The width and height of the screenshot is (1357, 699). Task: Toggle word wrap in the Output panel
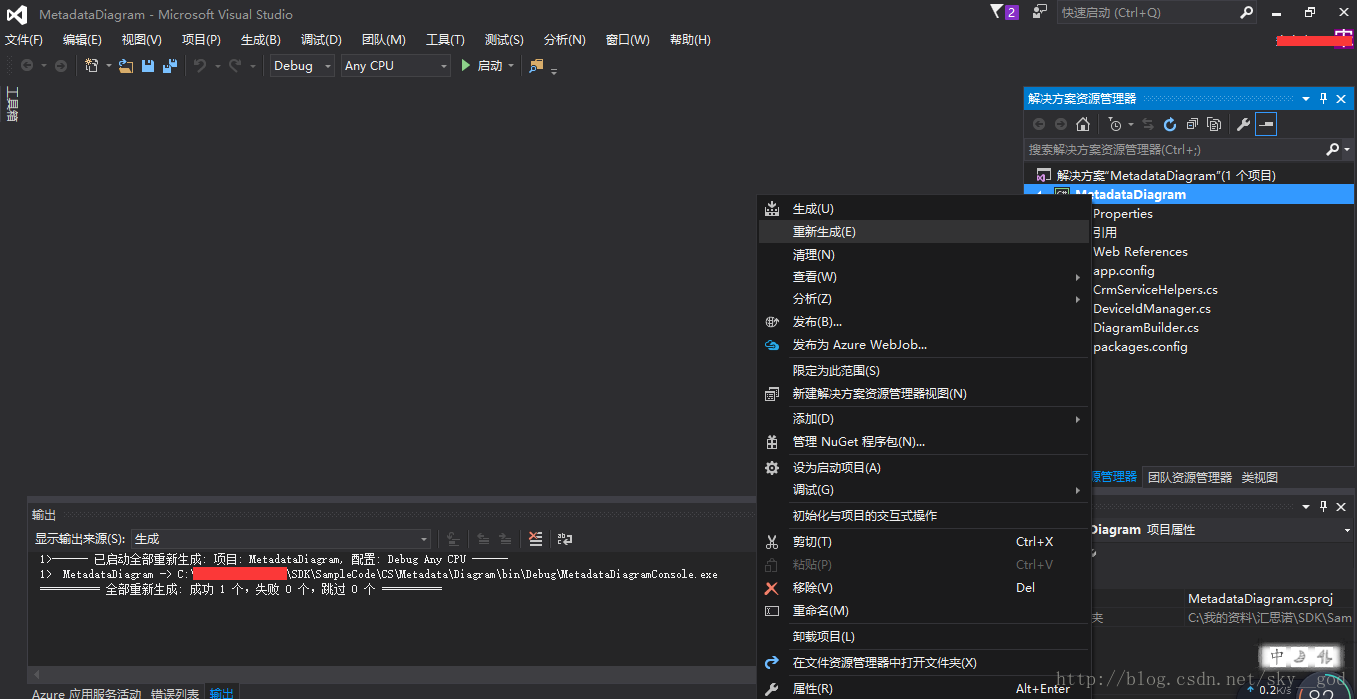[x=565, y=538]
